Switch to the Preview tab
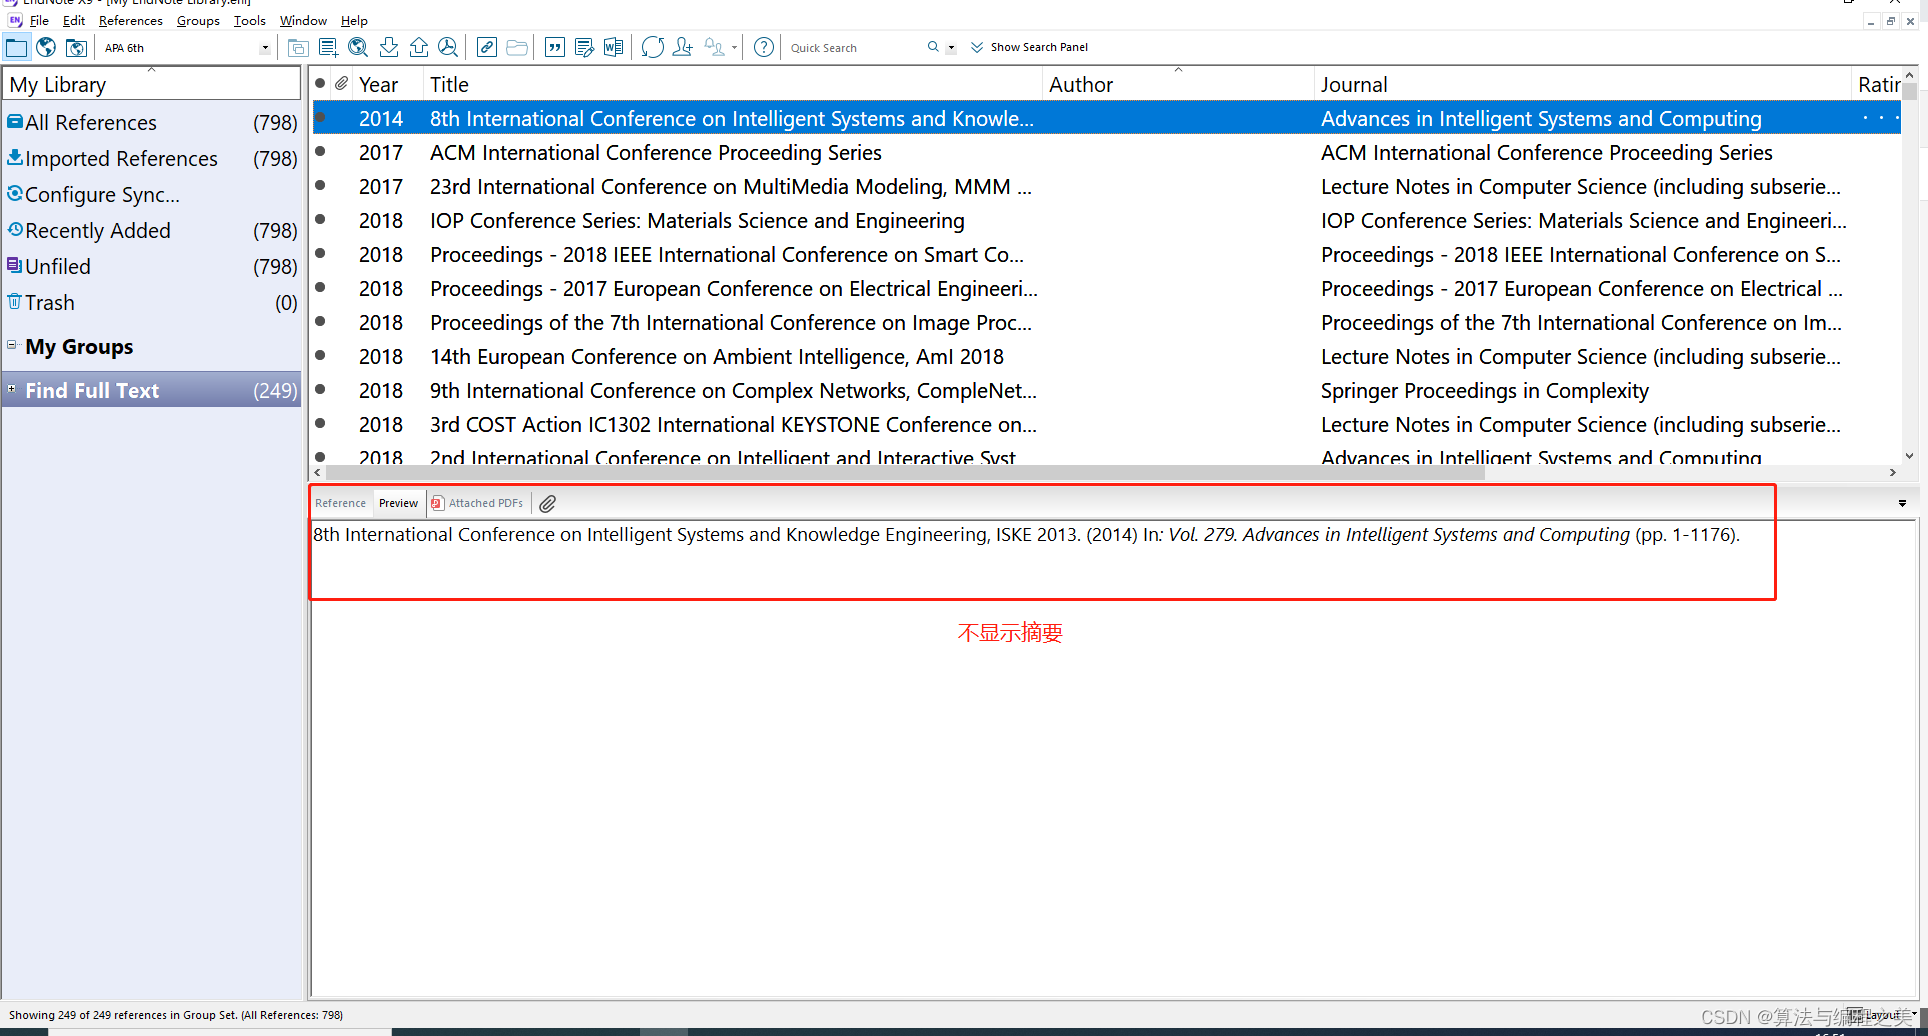The height and width of the screenshot is (1036, 1928). [398, 503]
